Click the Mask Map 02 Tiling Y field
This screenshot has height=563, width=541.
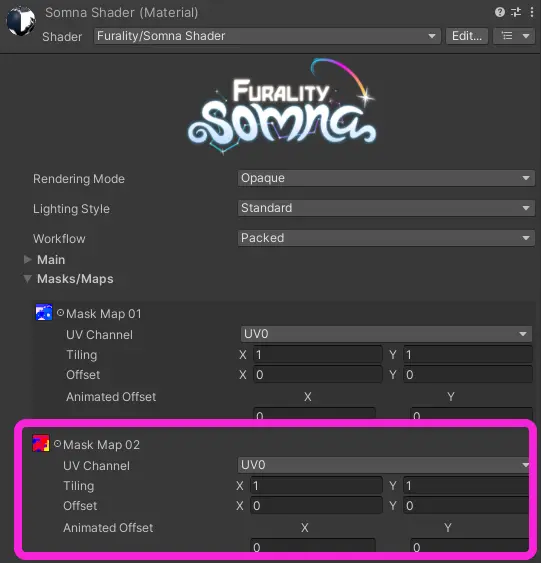click(466, 486)
